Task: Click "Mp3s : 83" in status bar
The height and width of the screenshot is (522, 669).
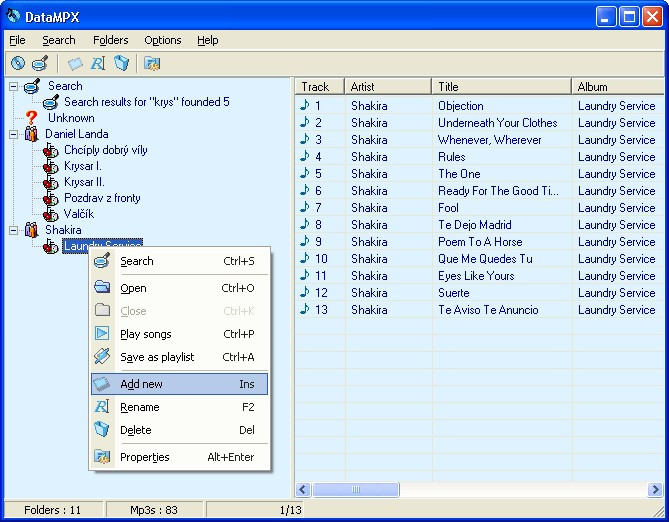Action: click(154, 510)
